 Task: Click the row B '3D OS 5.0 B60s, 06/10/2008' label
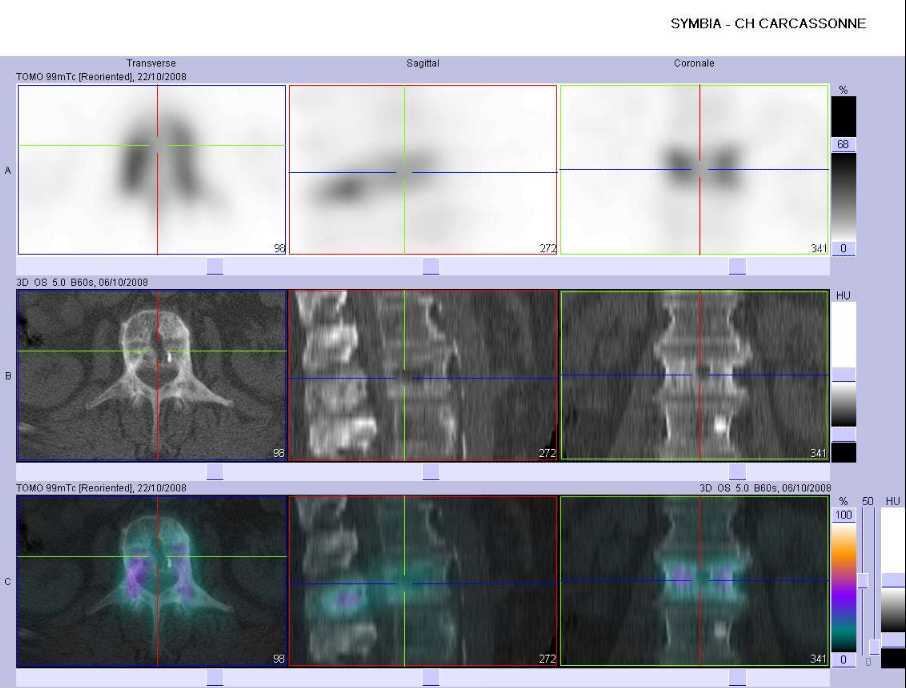pos(82,282)
